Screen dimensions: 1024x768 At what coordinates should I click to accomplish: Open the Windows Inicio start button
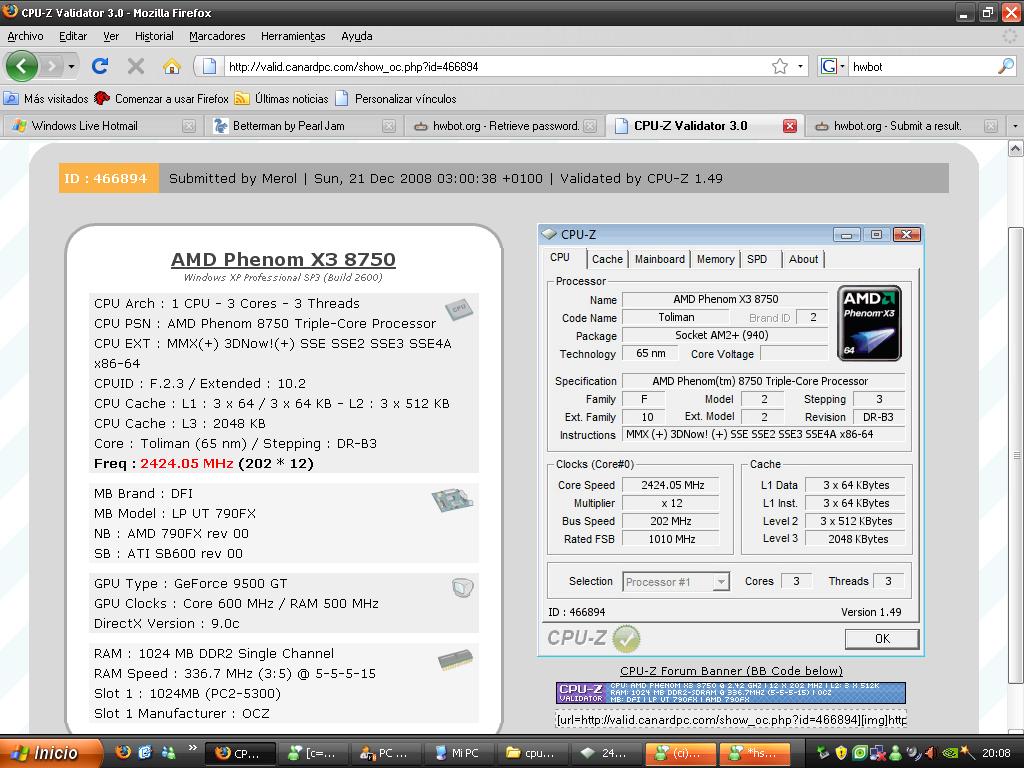tap(51, 753)
